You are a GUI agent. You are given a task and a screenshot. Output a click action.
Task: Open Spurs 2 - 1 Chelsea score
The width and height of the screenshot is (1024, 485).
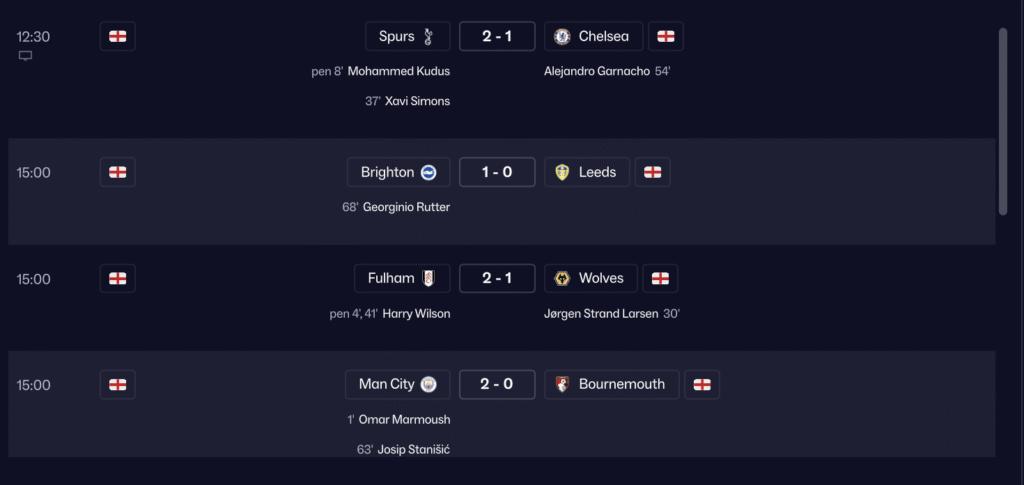497,37
